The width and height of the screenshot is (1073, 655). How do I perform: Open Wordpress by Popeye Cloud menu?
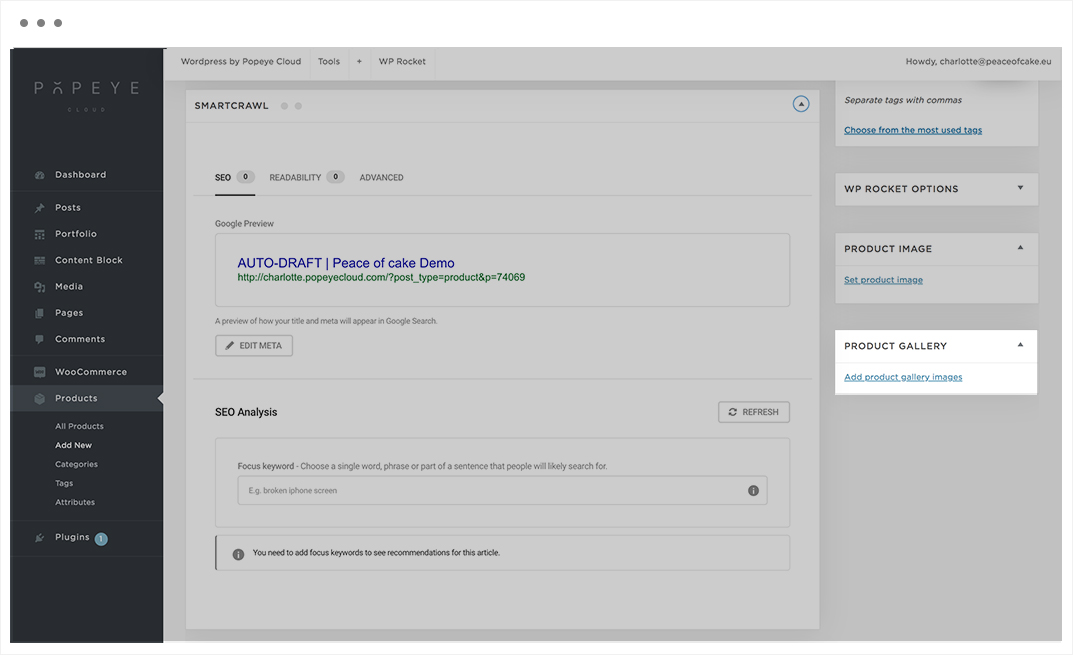241,62
